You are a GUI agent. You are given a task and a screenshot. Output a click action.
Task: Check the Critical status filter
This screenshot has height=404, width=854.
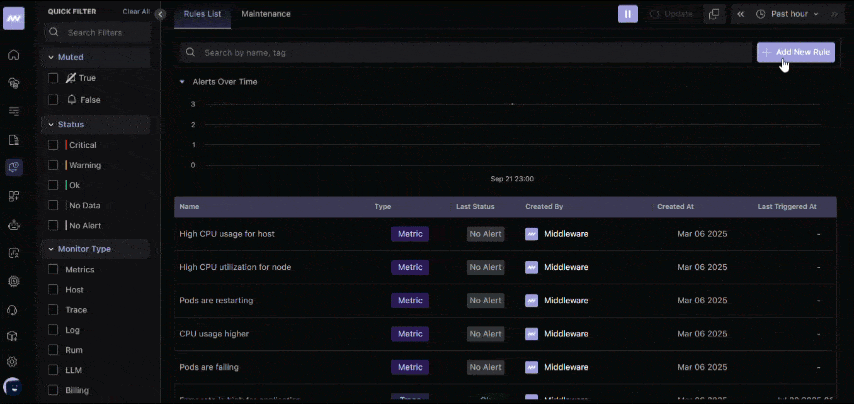click(54, 145)
